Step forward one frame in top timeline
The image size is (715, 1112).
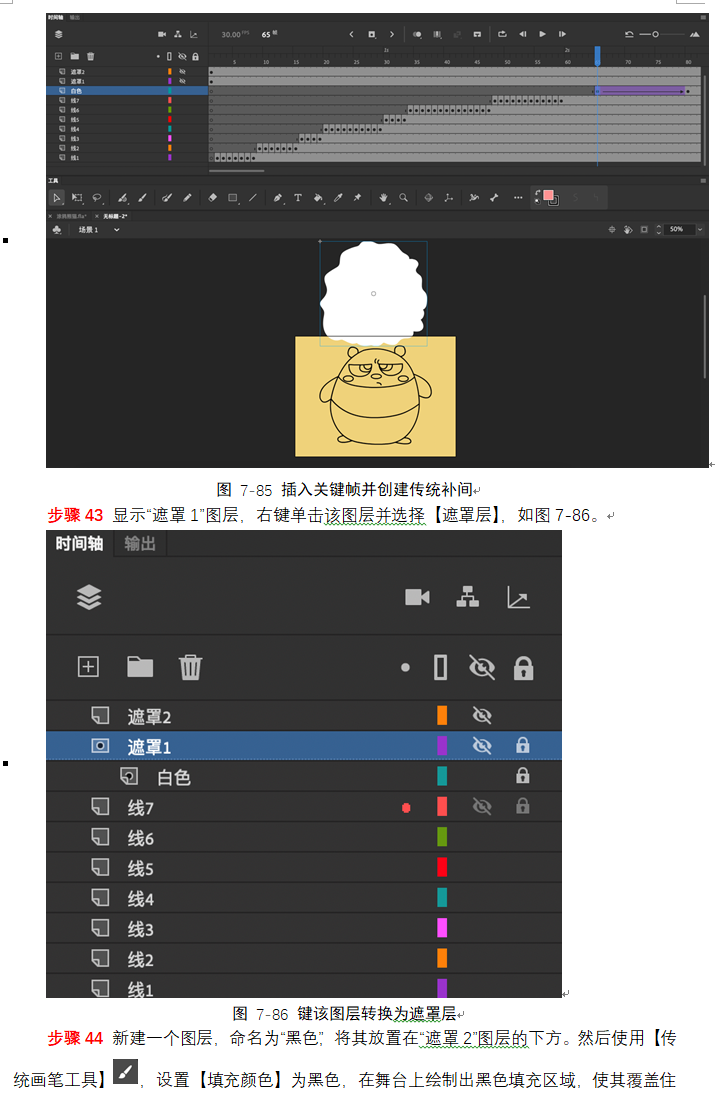point(562,34)
